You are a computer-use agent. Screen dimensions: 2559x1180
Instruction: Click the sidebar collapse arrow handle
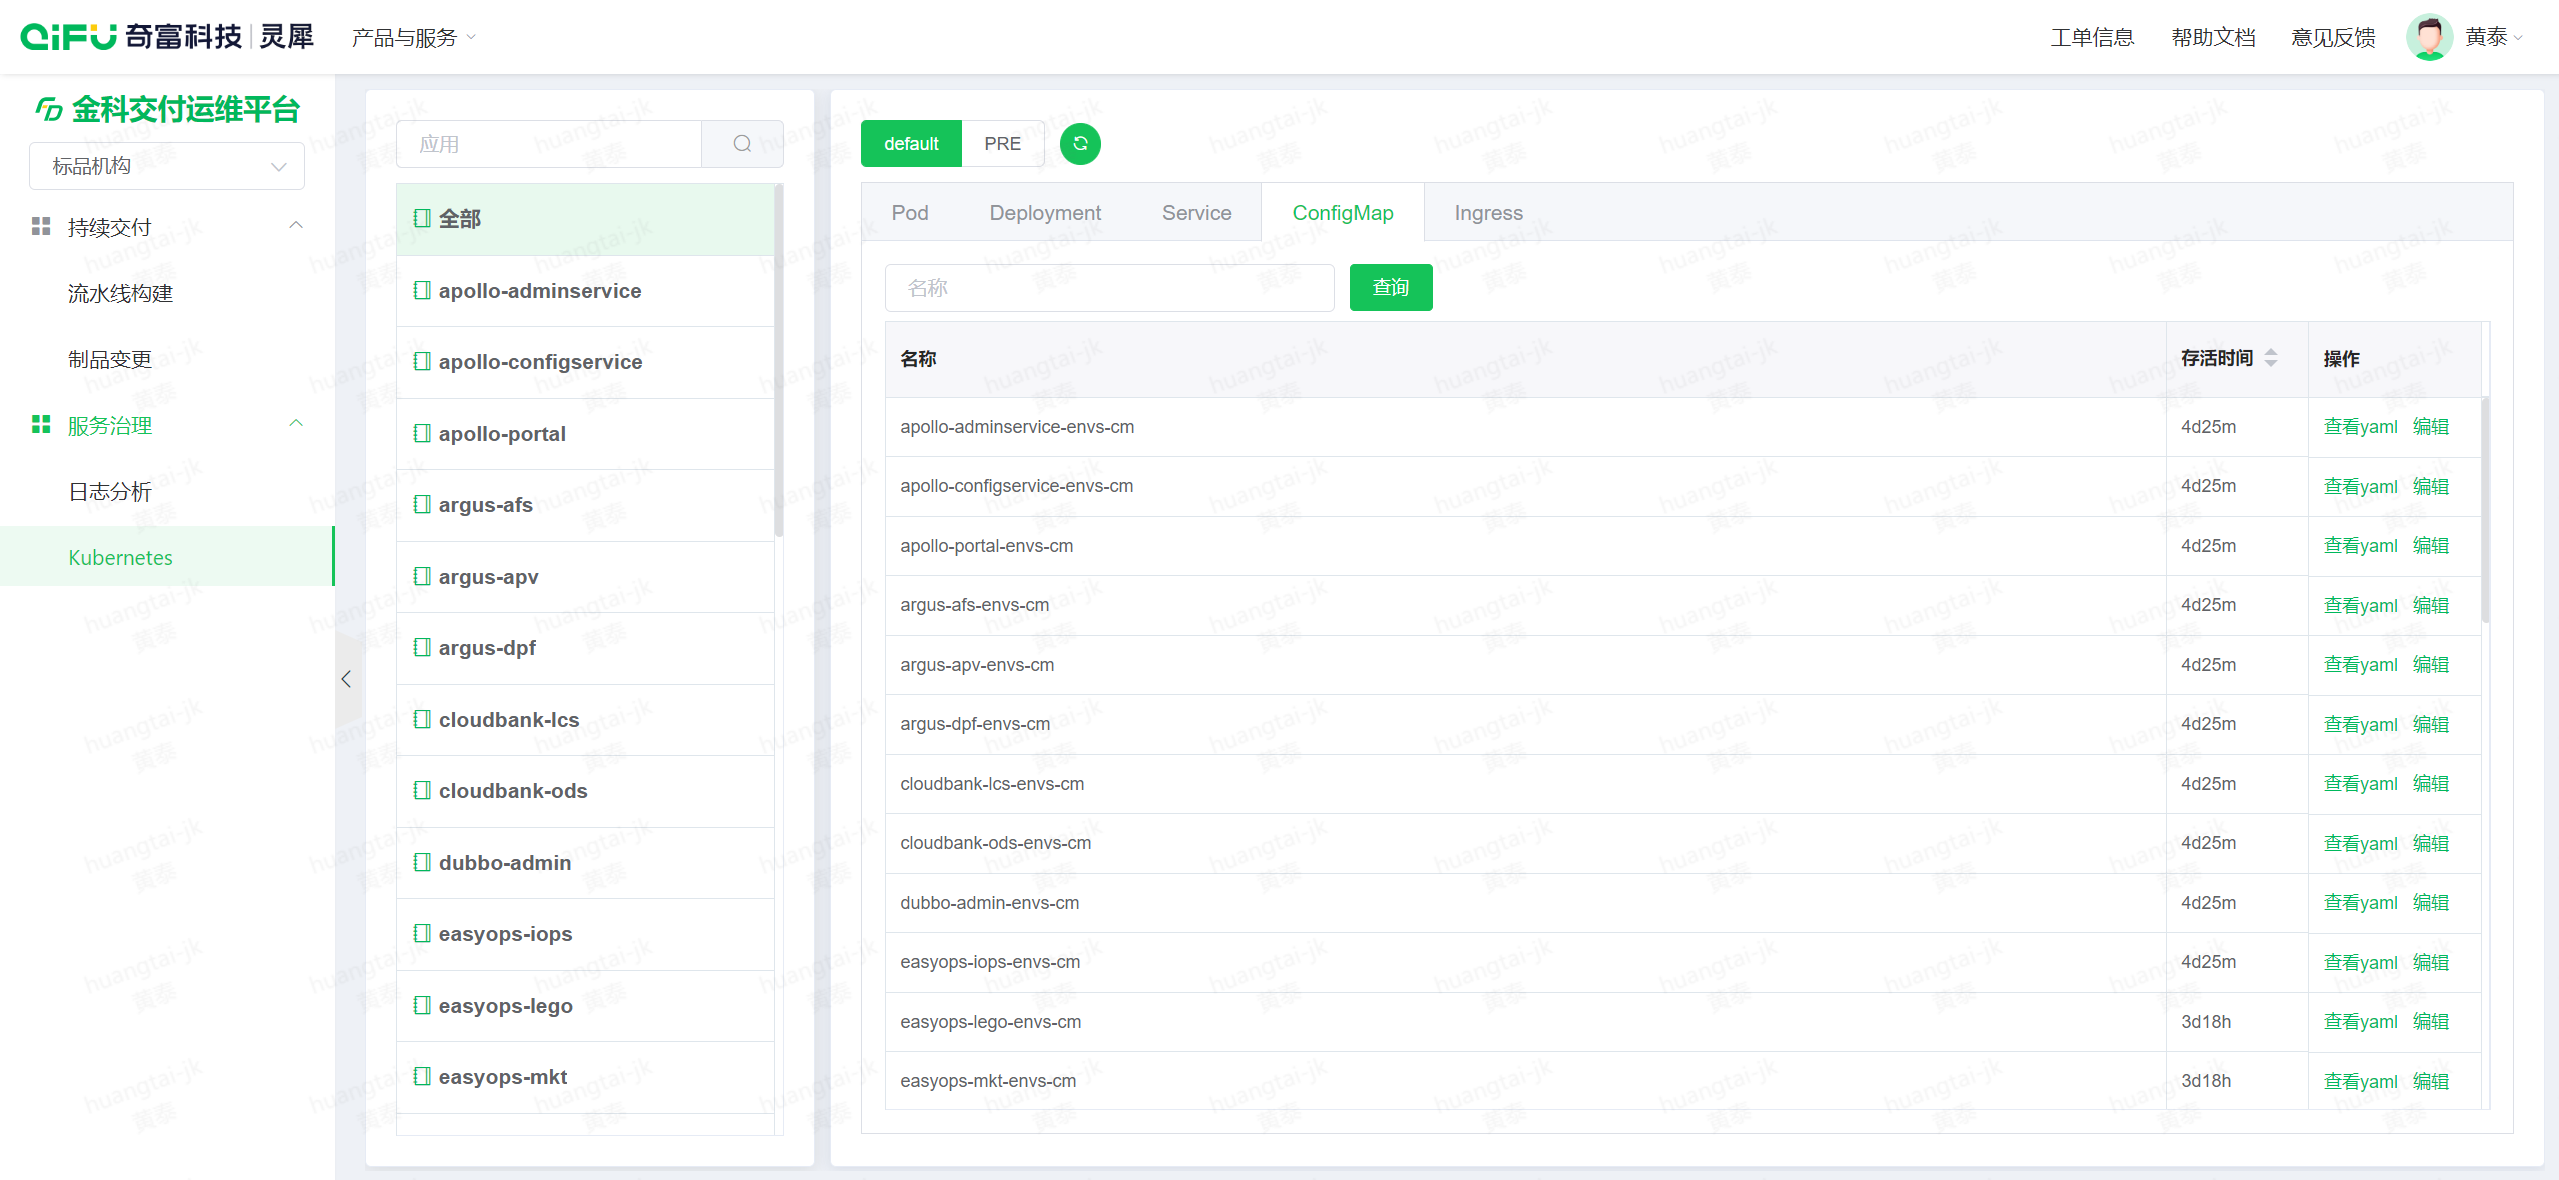click(x=346, y=679)
